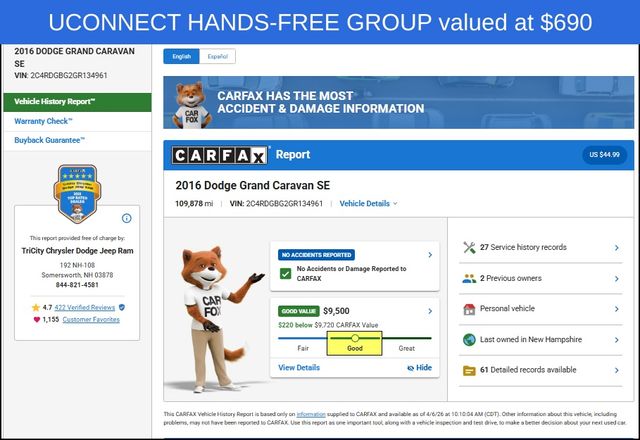Click the CARFAX logo in report header
This screenshot has height=440, width=640.
tap(220, 155)
